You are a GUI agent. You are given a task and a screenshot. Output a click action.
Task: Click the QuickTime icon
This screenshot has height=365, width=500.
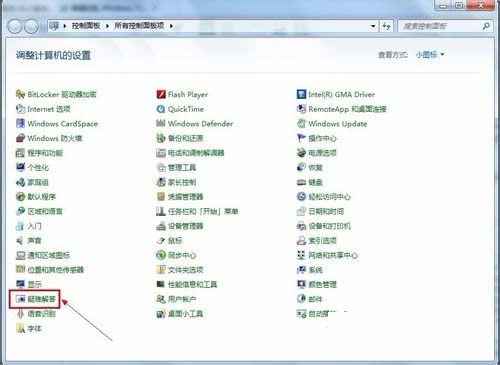click(x=161, y=109)
